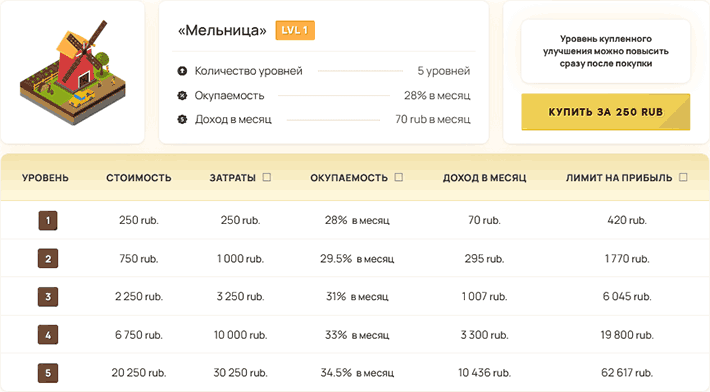Click the «Мельница» title
This screenshot has width=710, height=392.
(x=222, y=30)
